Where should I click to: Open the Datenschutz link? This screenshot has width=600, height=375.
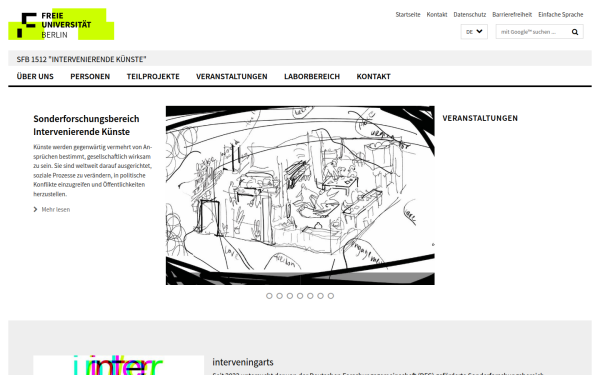click(x=470, y=15)
